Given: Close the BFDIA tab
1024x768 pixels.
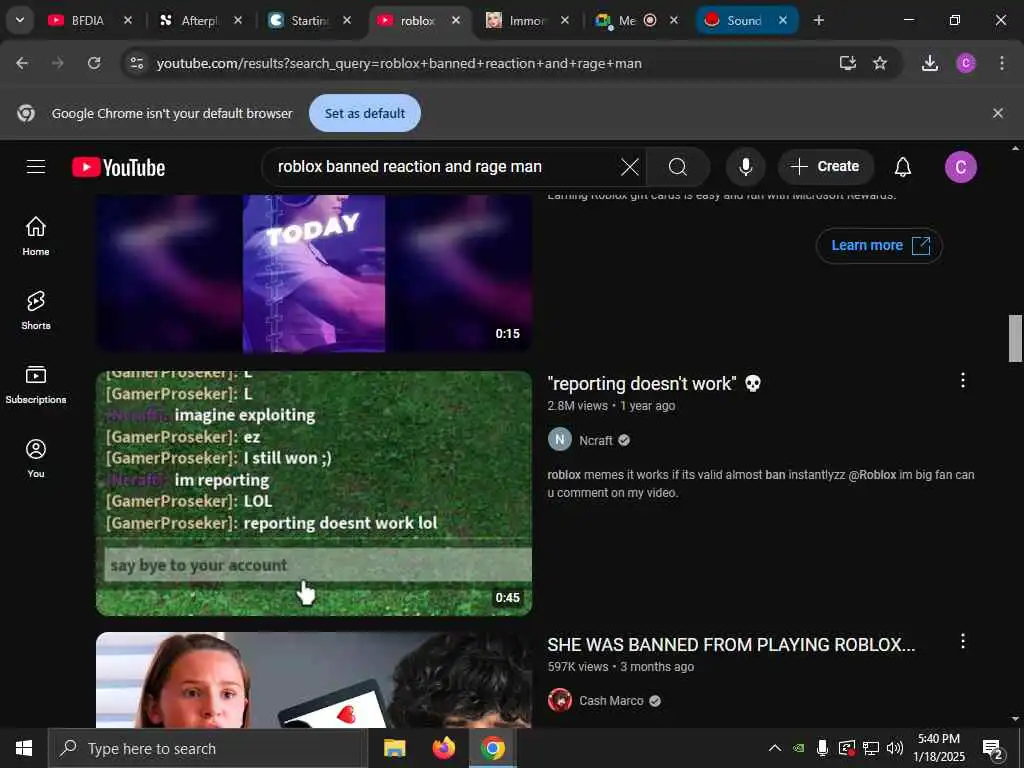Looking at the screenshot, I should coord(128,20).
